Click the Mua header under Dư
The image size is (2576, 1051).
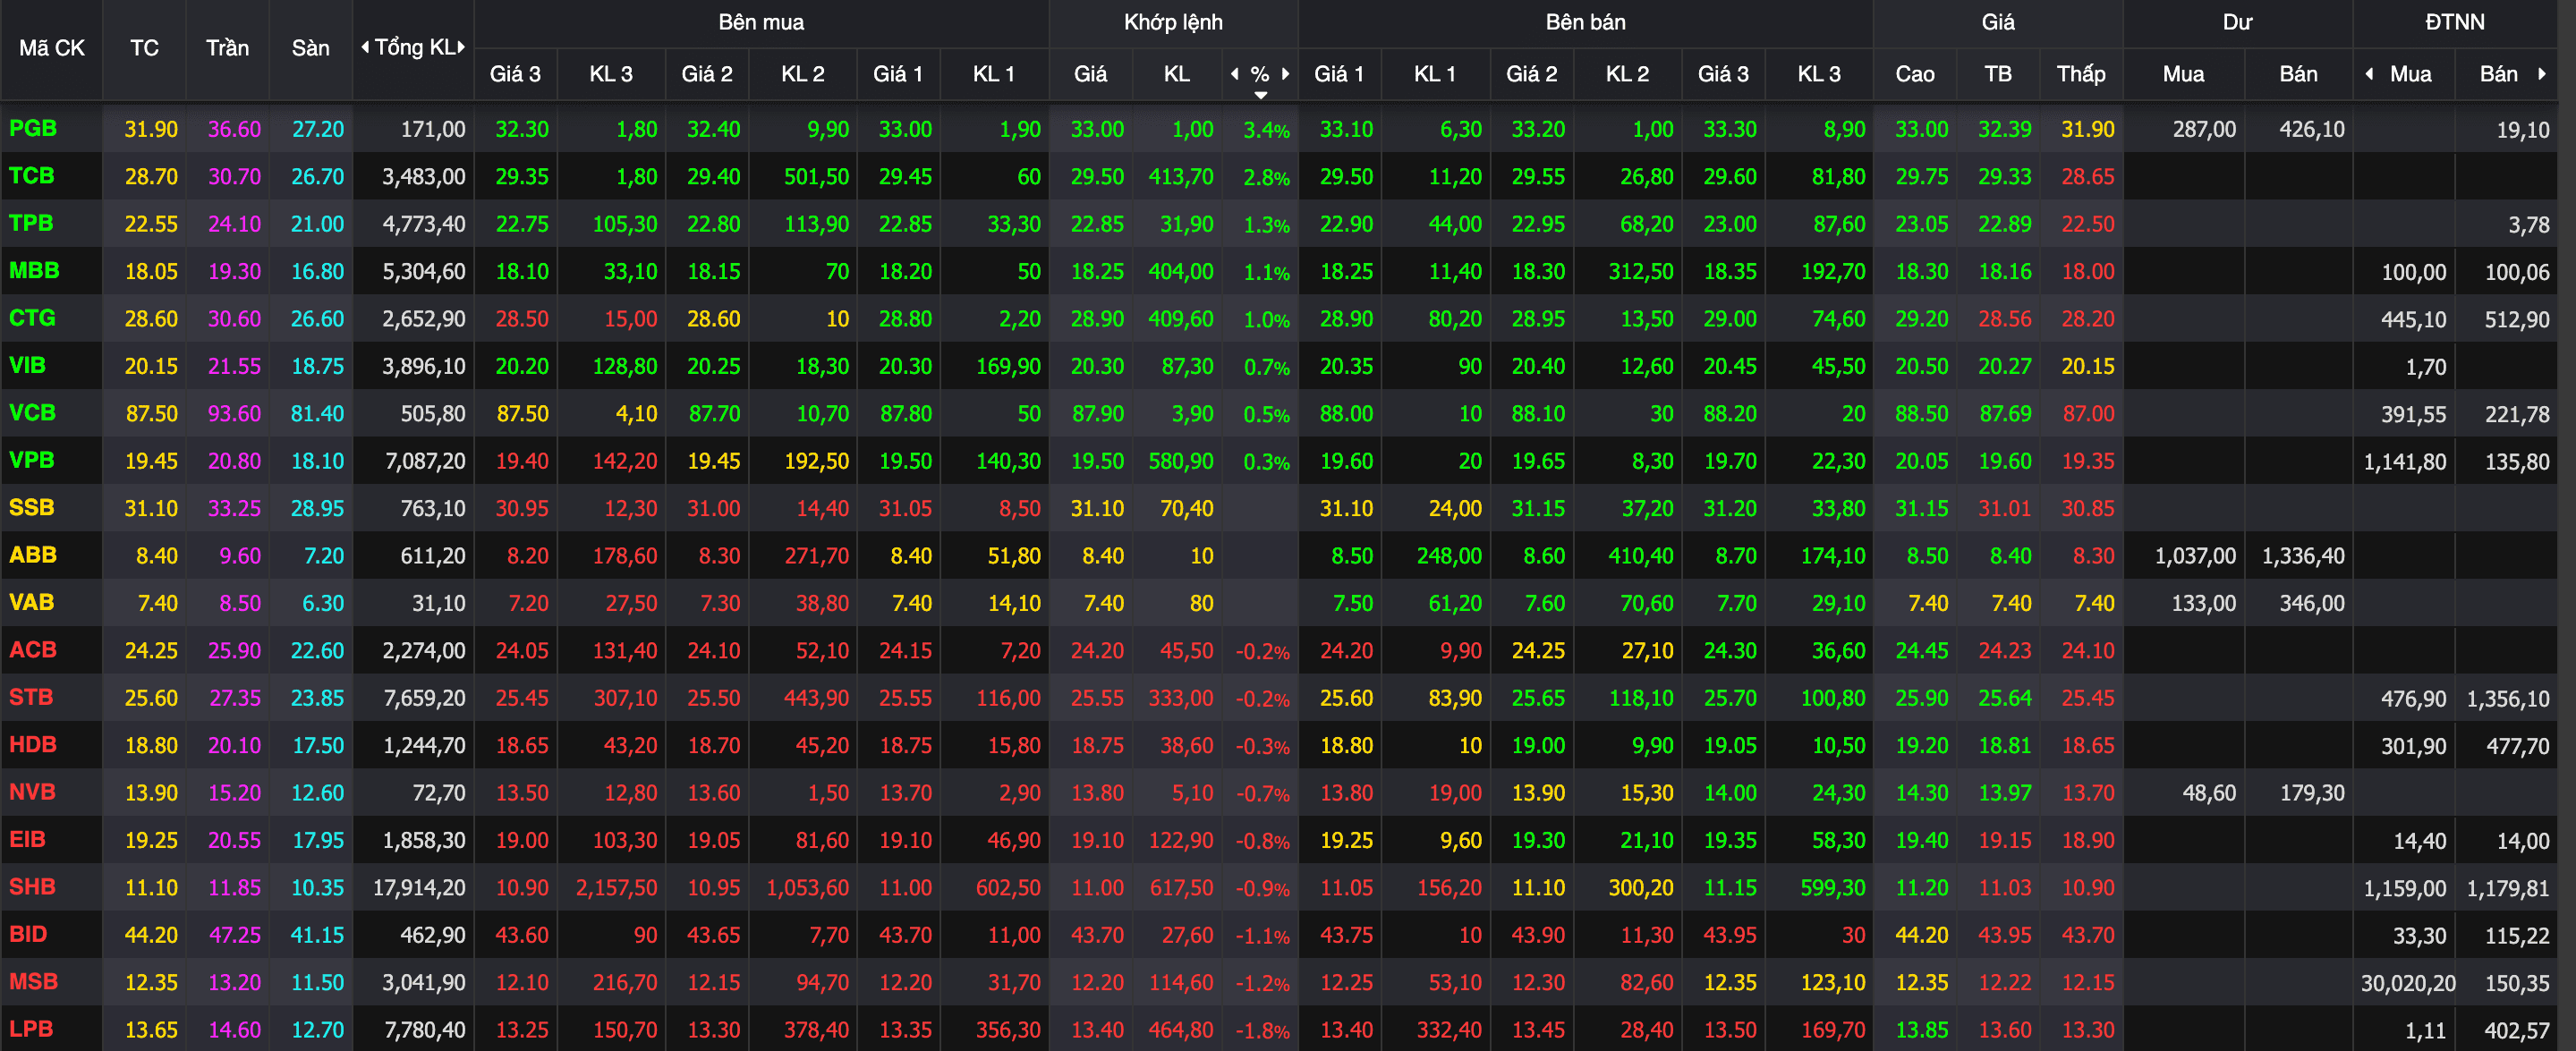(2183, 73)
